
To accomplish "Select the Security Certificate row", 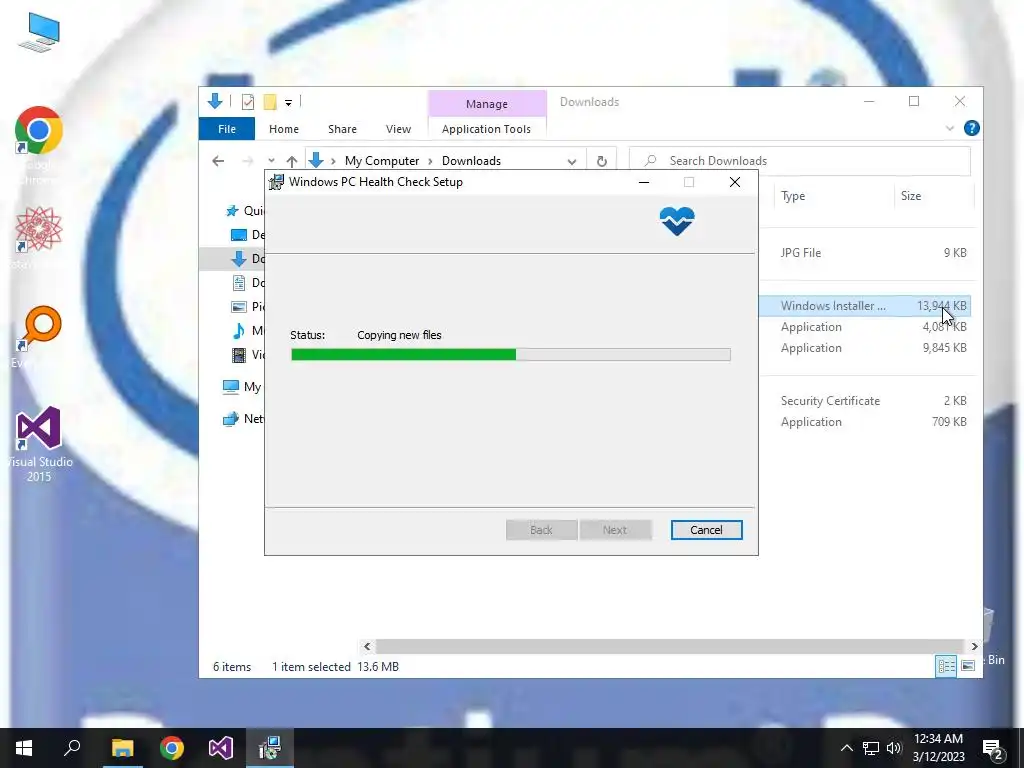I will pyautogui.click(x=865, y=401).
